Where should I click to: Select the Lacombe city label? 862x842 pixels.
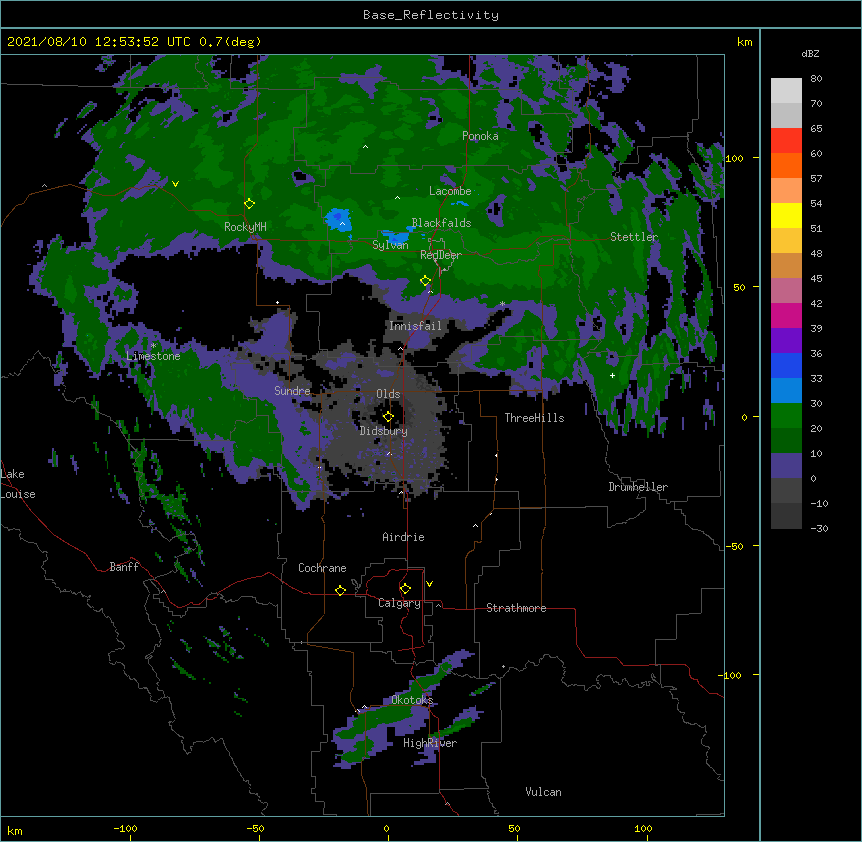coord(450,191)
